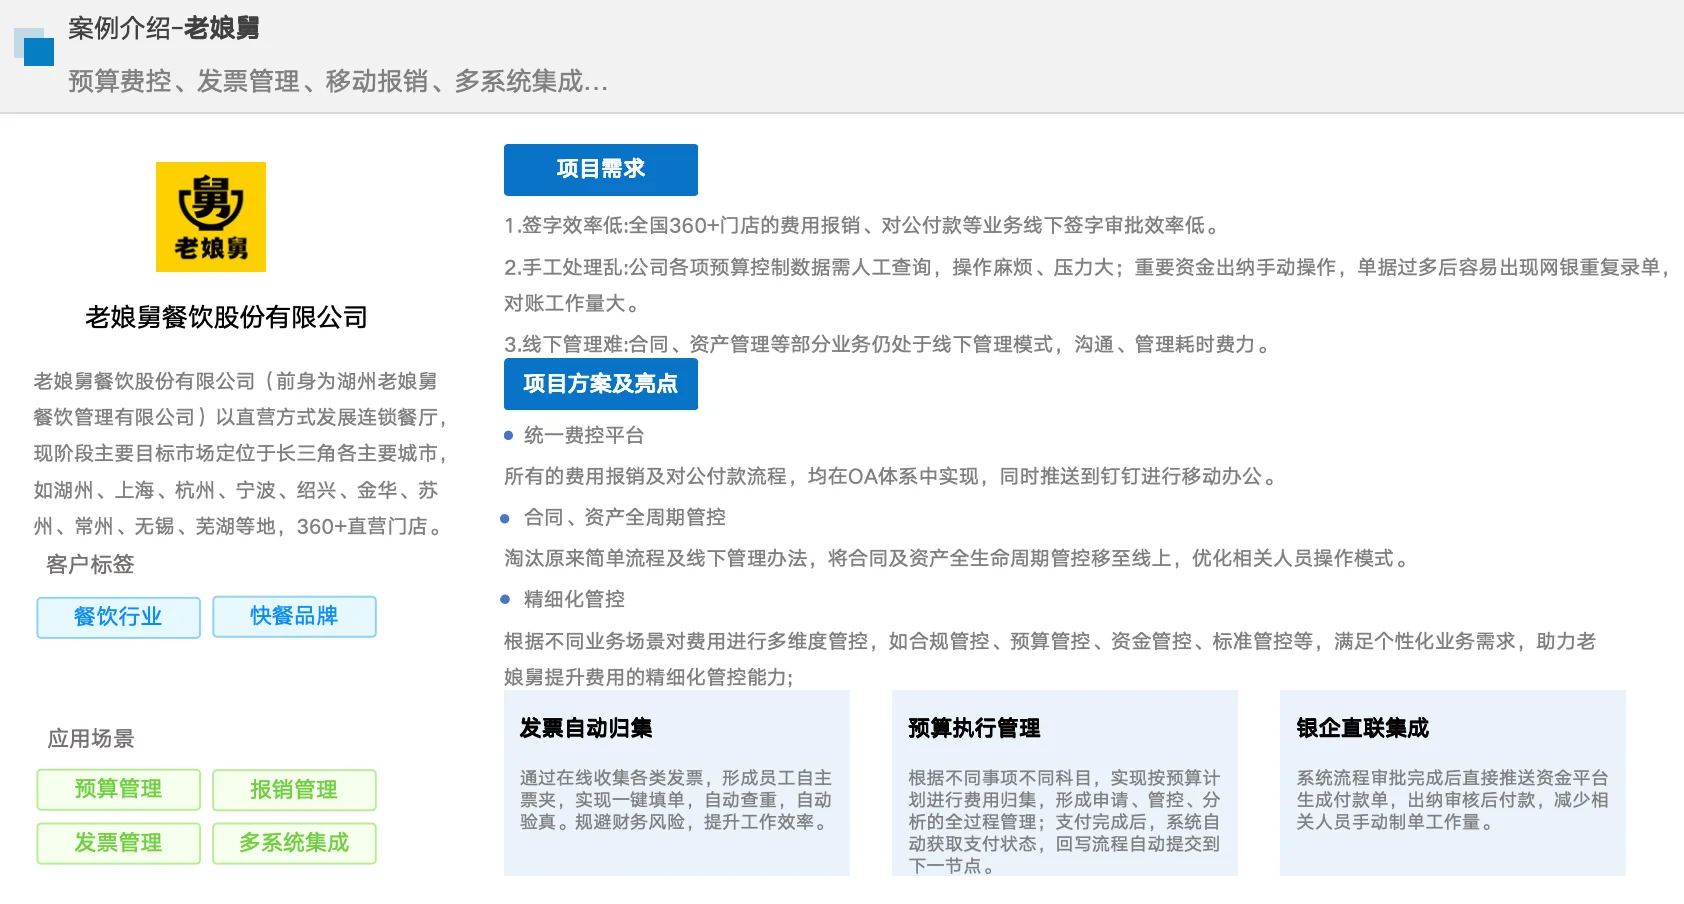Open the 发票自动归集 feature card
The width and height of the screenshot is (1684, 904).
(x=677, y=783)
